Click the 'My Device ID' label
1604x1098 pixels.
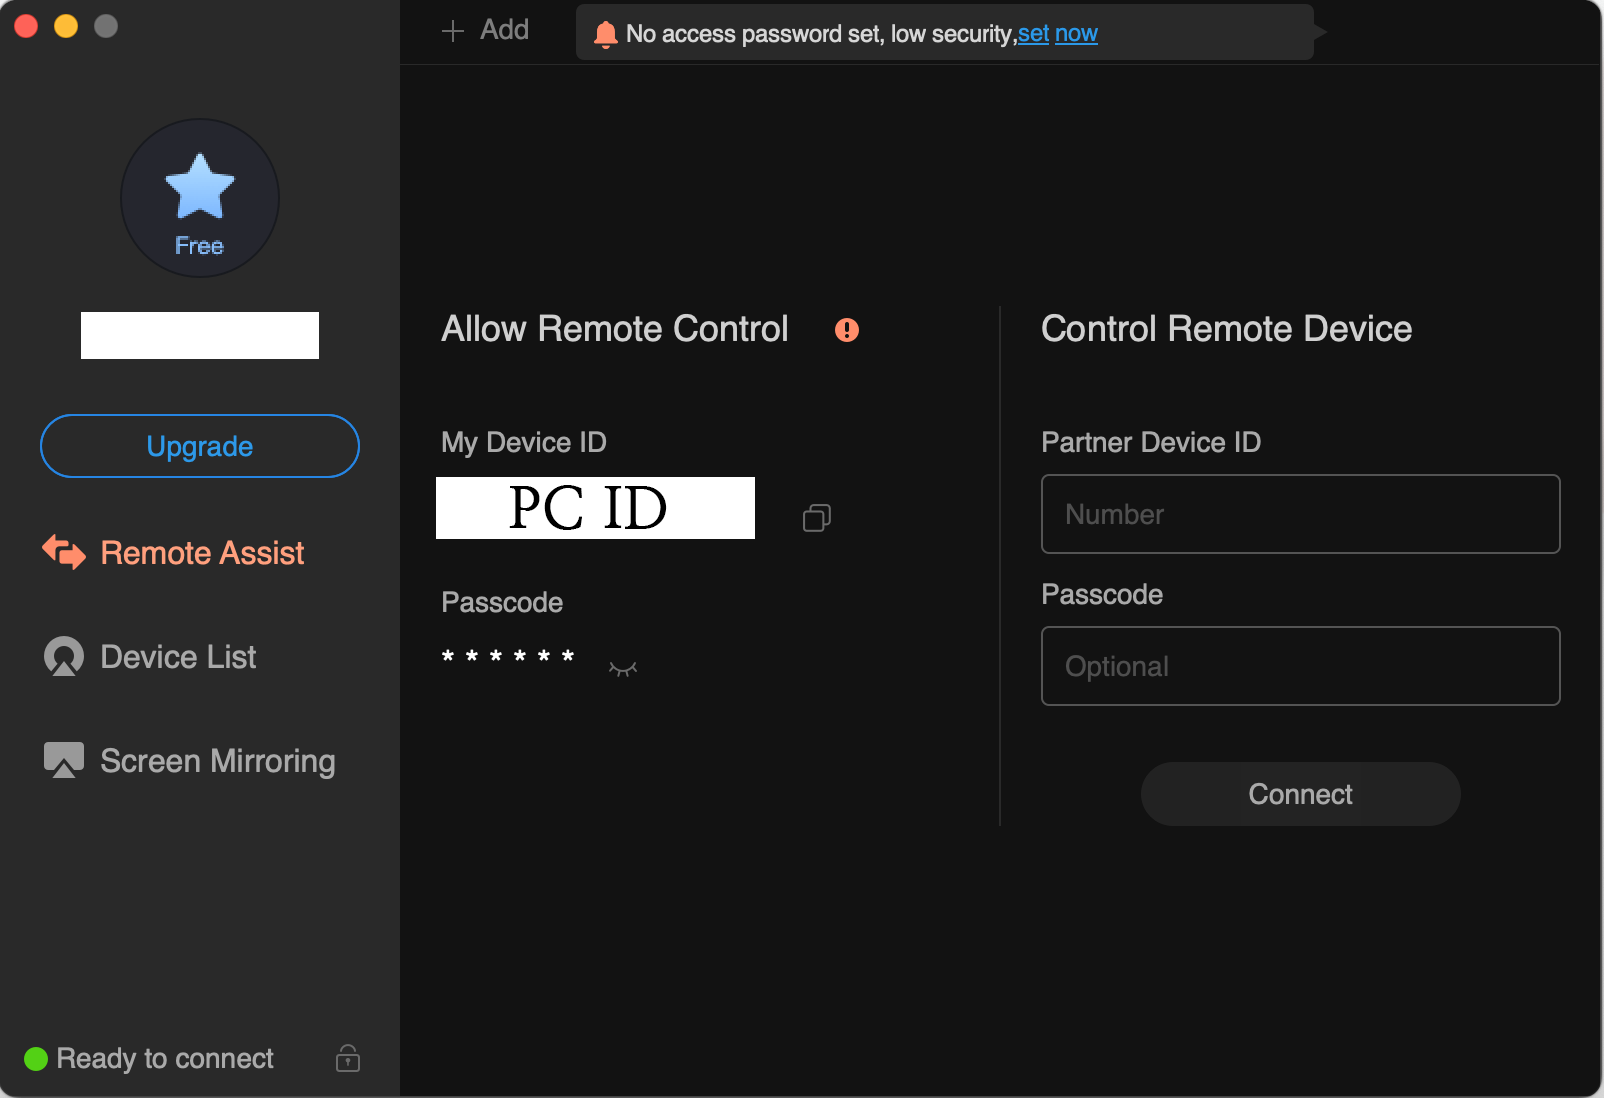click(x=524, y=442)
